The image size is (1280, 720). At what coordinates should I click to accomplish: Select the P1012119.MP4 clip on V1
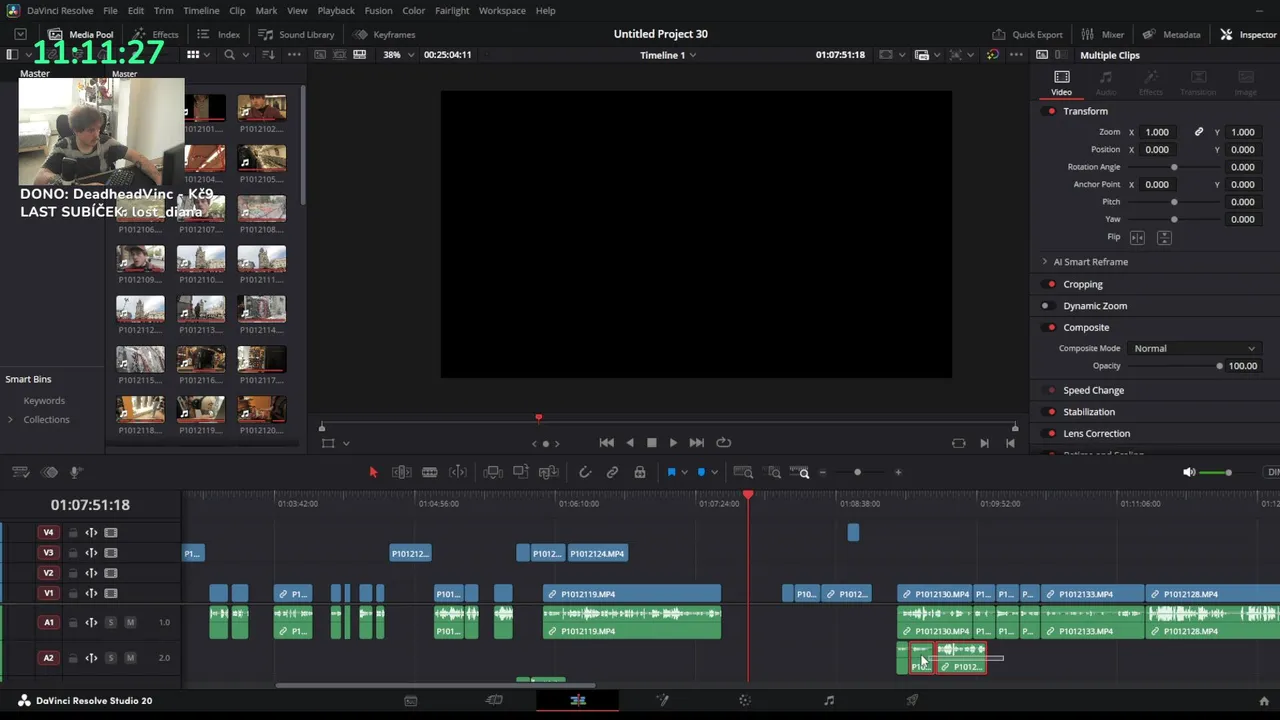(632, 594)
